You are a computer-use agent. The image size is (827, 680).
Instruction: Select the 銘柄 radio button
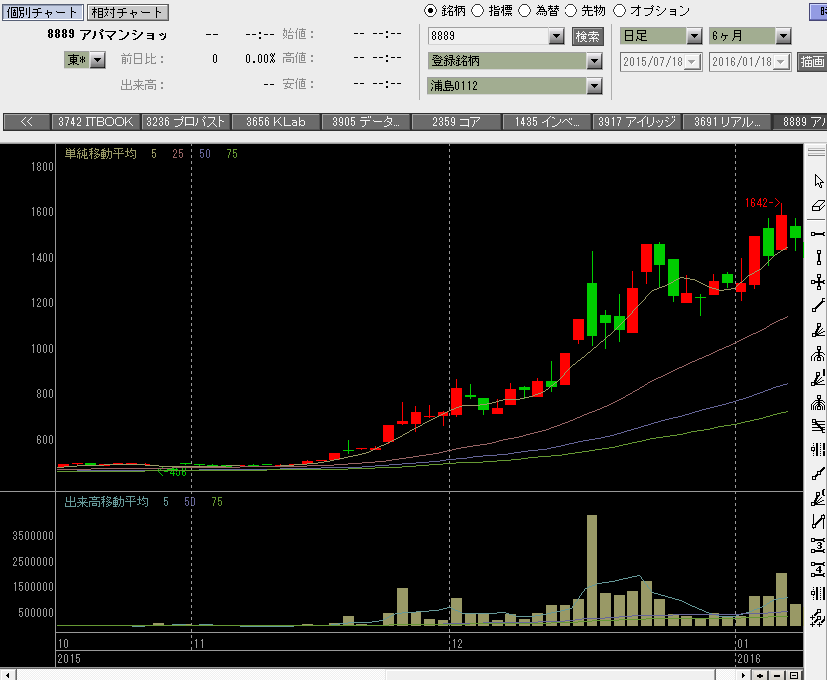point(430,11)
